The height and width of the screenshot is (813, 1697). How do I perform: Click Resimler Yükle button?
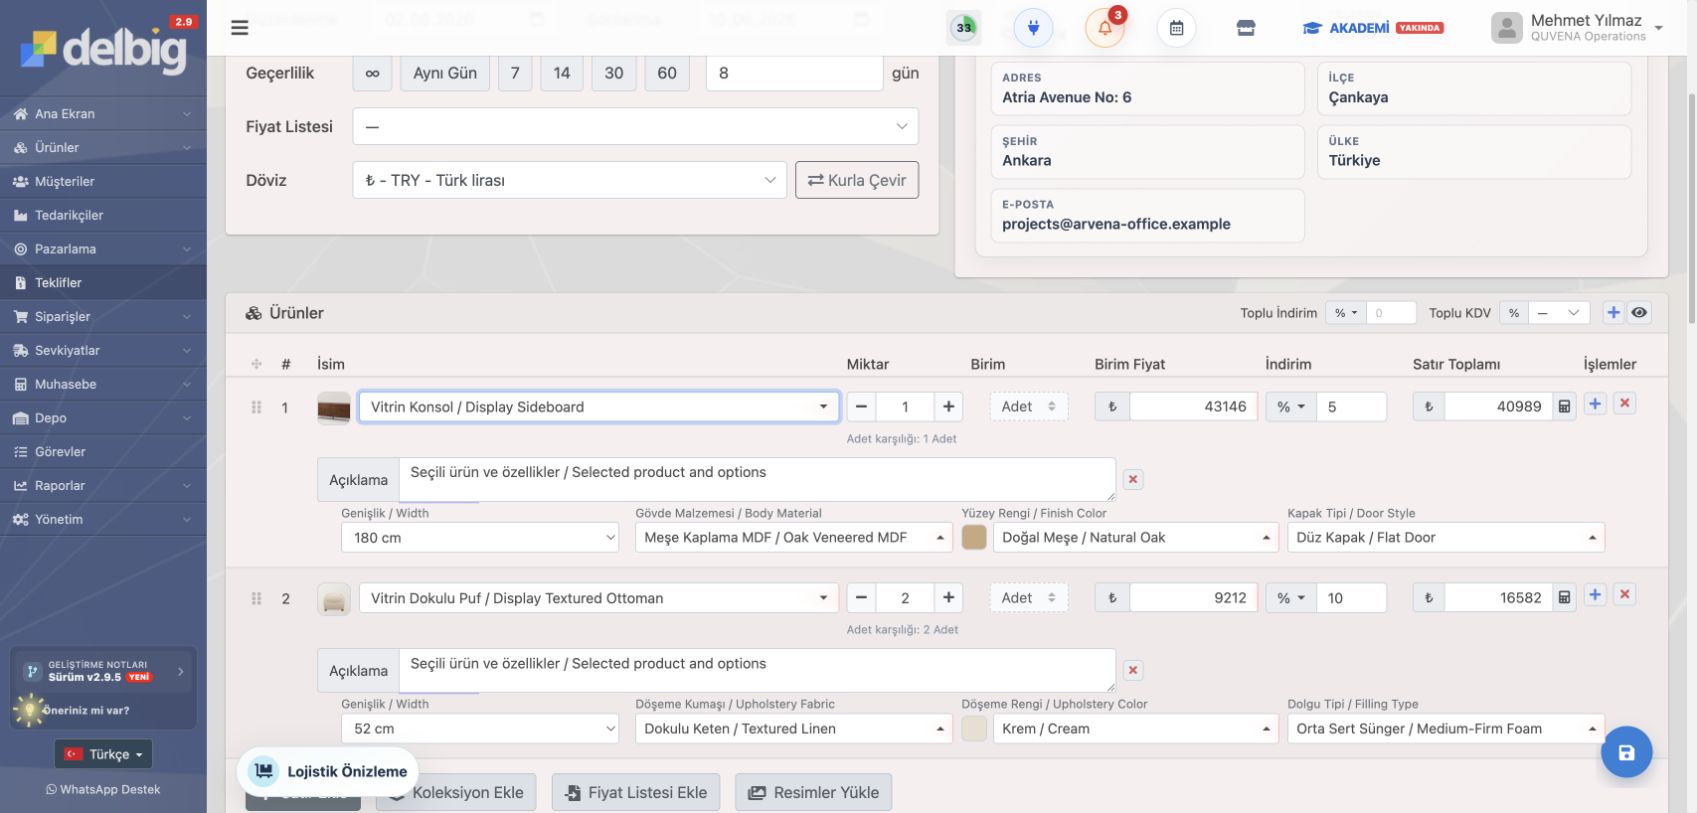[814, 792]
